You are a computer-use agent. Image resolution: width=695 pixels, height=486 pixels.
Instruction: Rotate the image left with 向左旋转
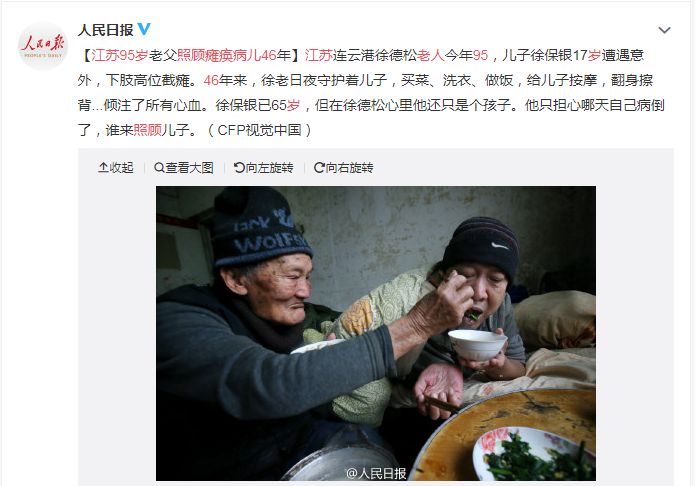(x=263, y=168)
